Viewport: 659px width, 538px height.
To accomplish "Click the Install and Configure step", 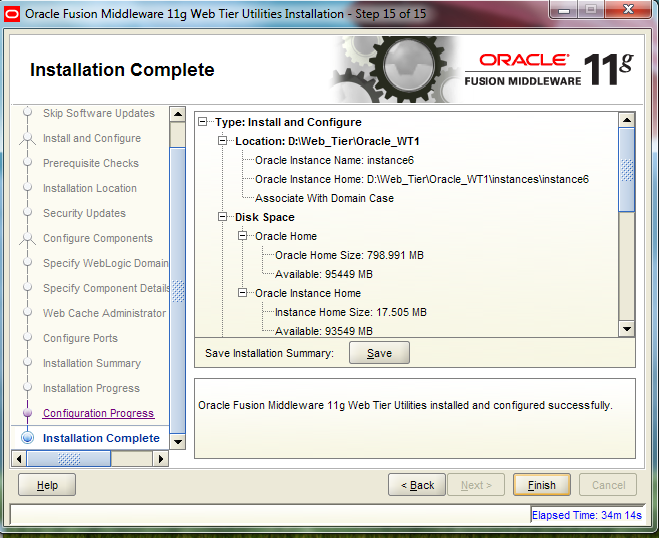I will pyautogui.click(x=92, y=138).
